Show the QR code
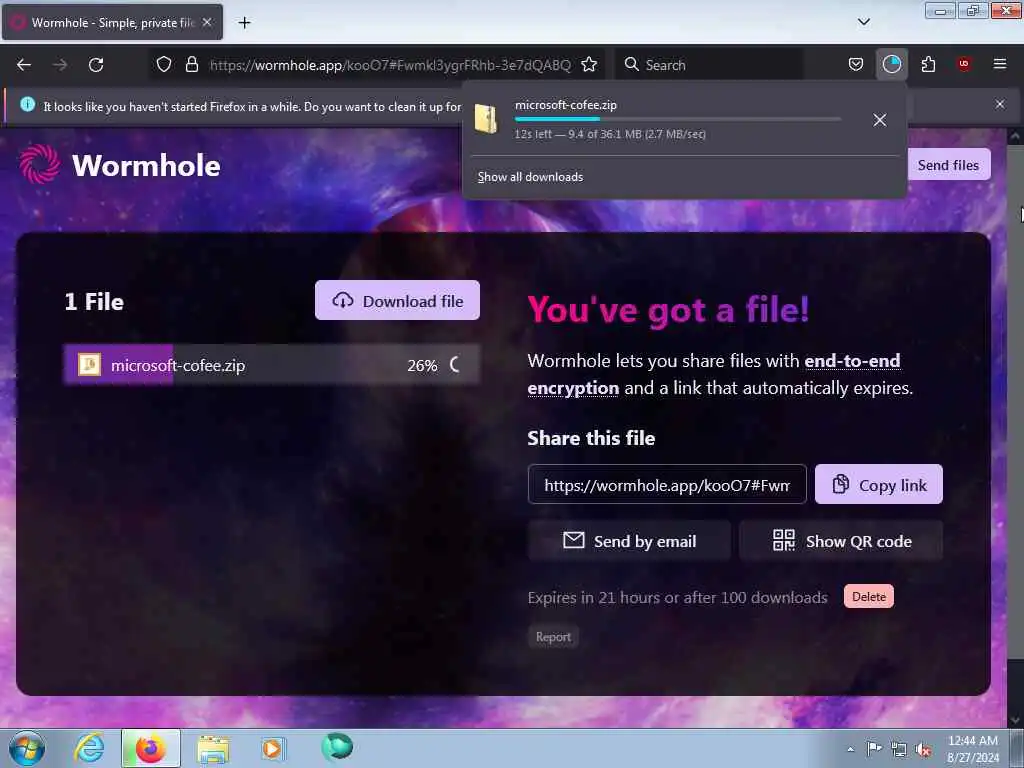The image size is (1024, 768). tap(841, 541)
